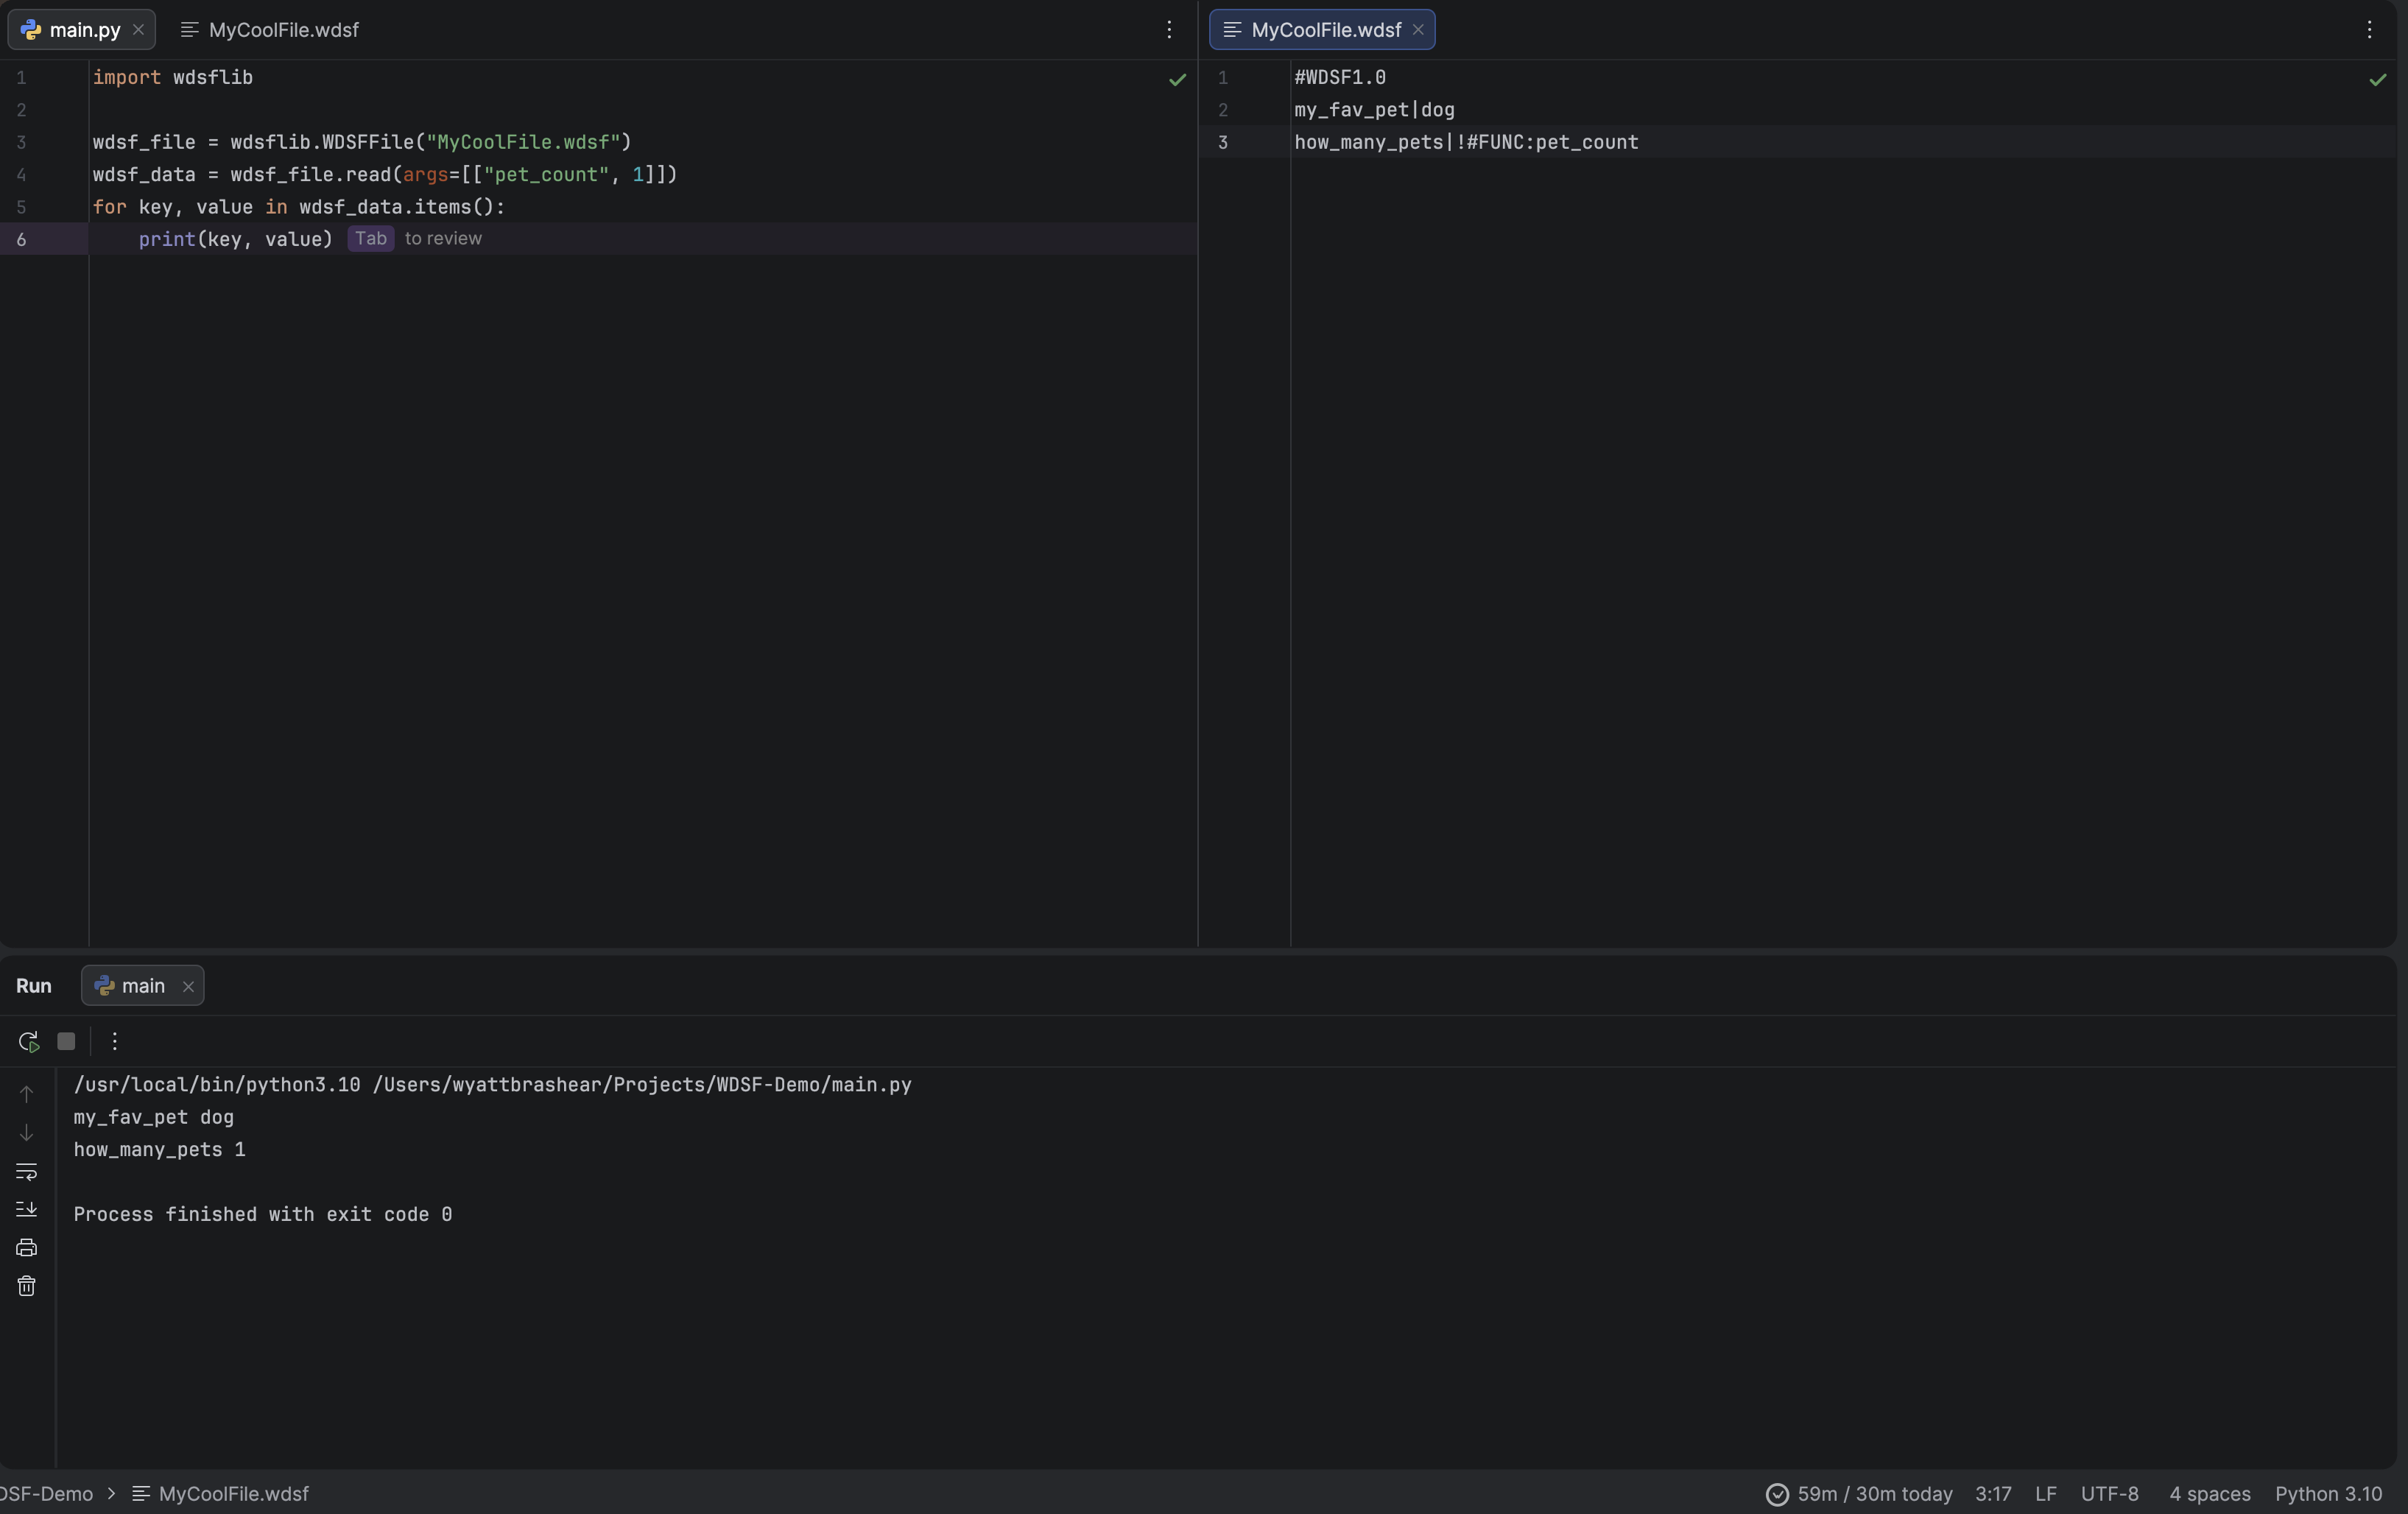
Task: Open MyCoolFile.wdsf tab in left pane
Action: 269,30
